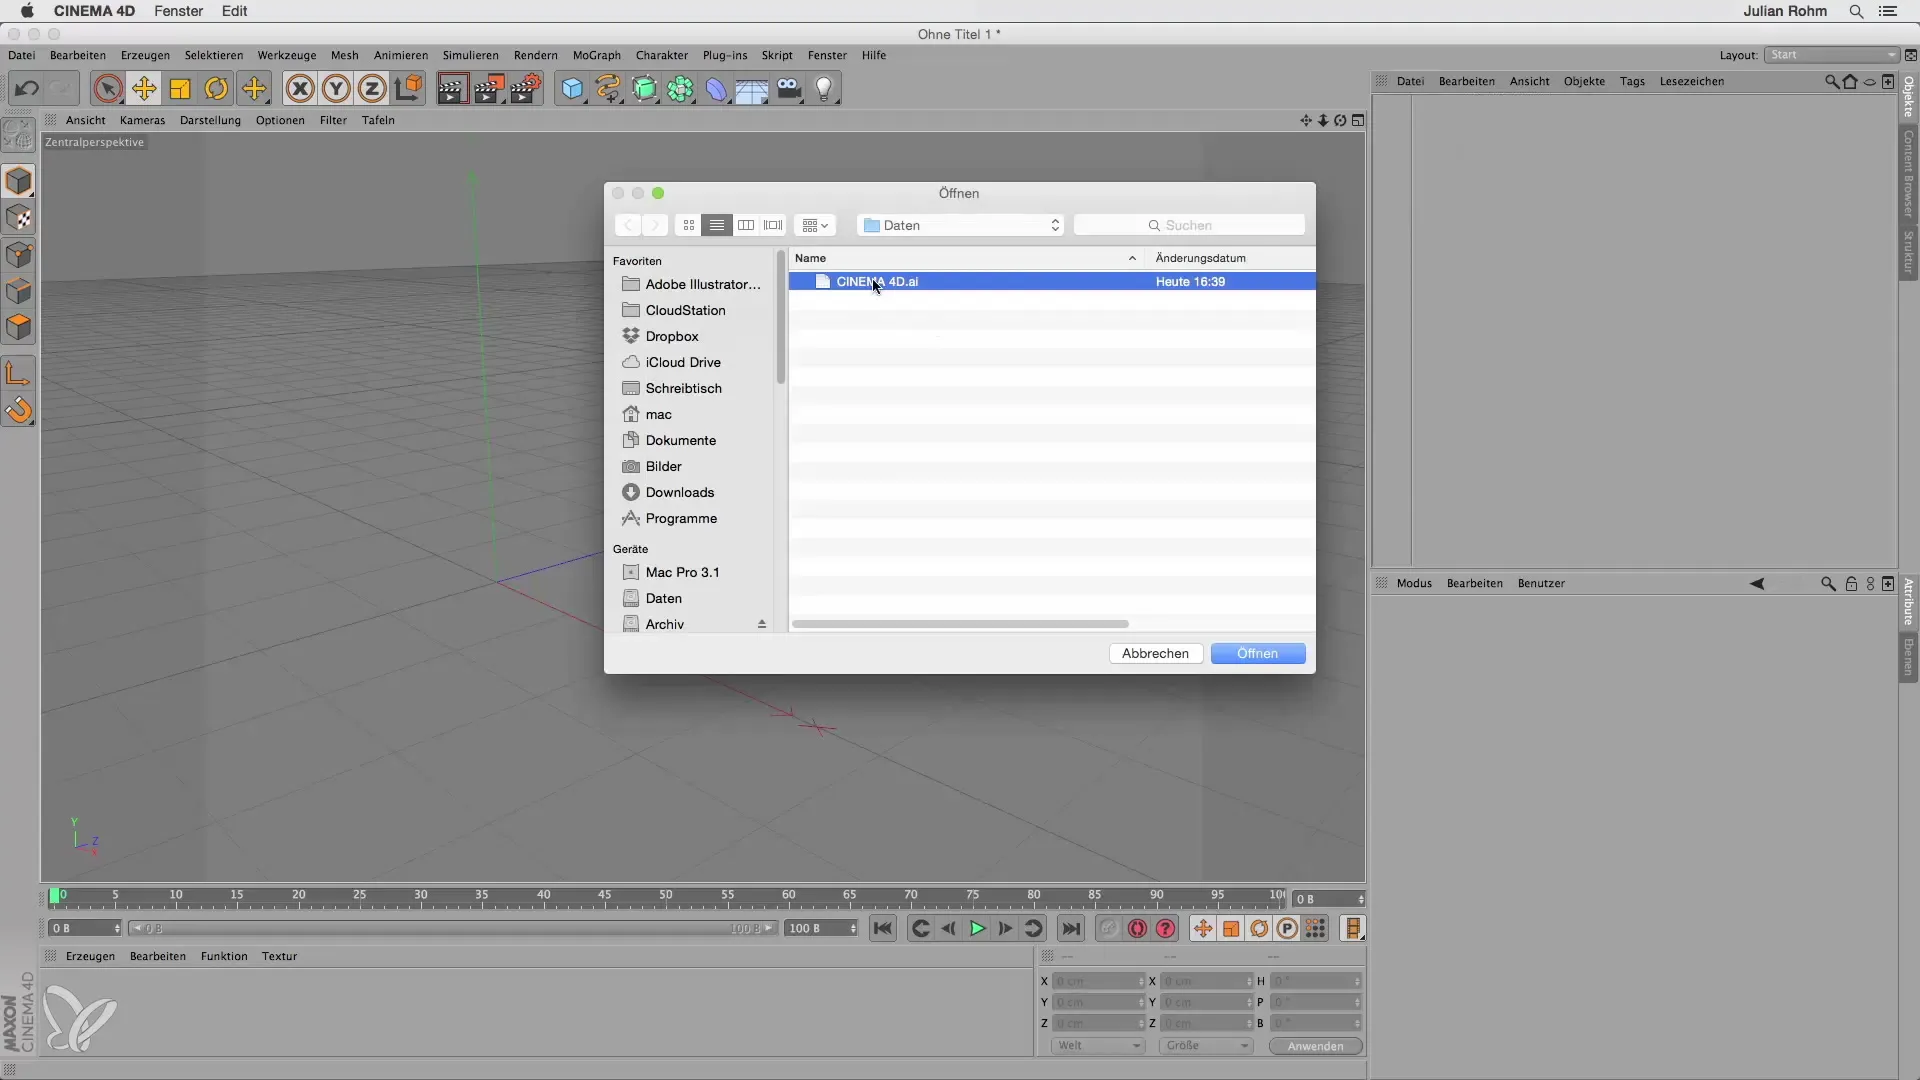Toggle the coordinate system button
This screenshot has width=1920, height=1080.
[x=408, y=88]
